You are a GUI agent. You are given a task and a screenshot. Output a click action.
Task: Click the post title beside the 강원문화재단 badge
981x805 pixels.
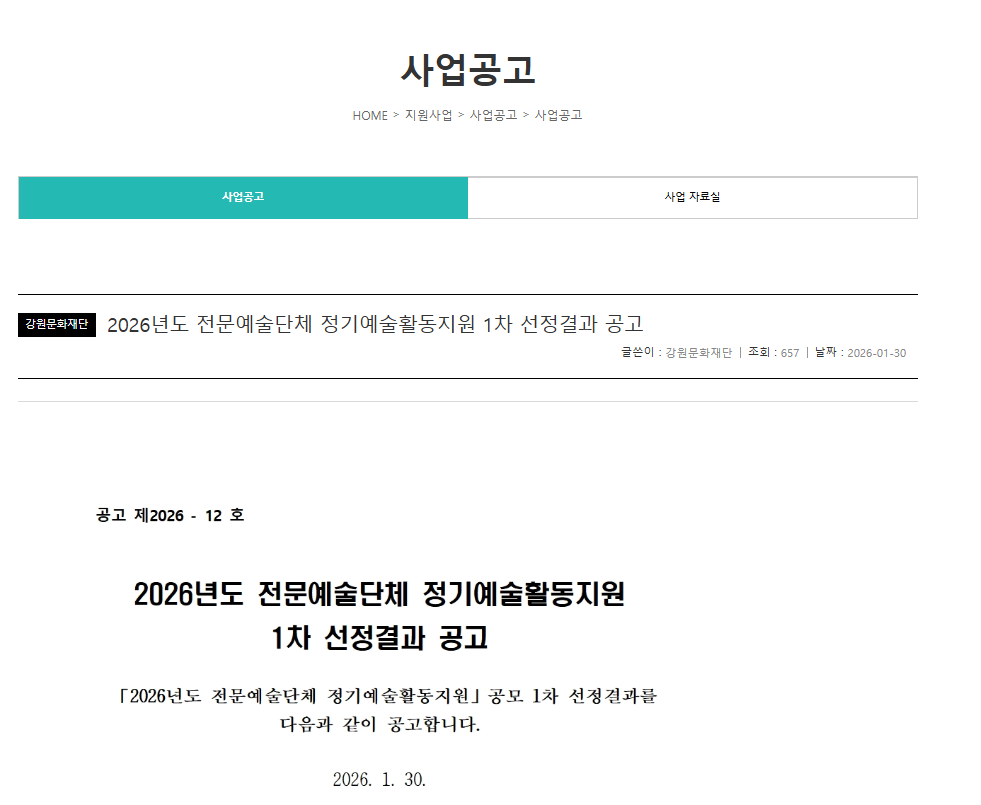[x=374, y=324]
